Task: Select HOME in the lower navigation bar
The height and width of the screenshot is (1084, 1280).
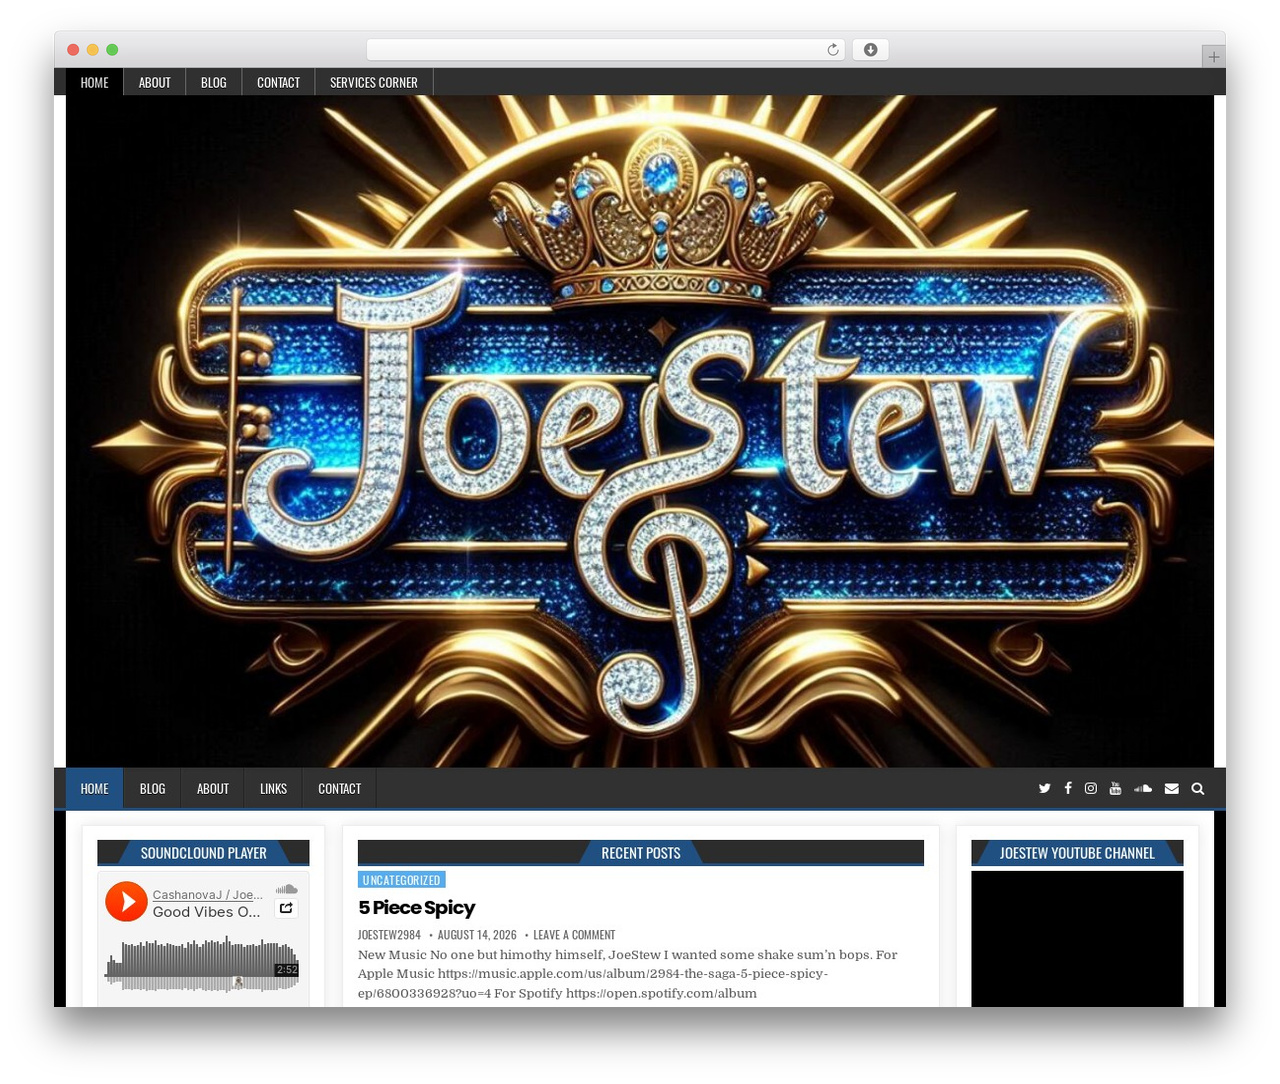Action: [95, 788]
